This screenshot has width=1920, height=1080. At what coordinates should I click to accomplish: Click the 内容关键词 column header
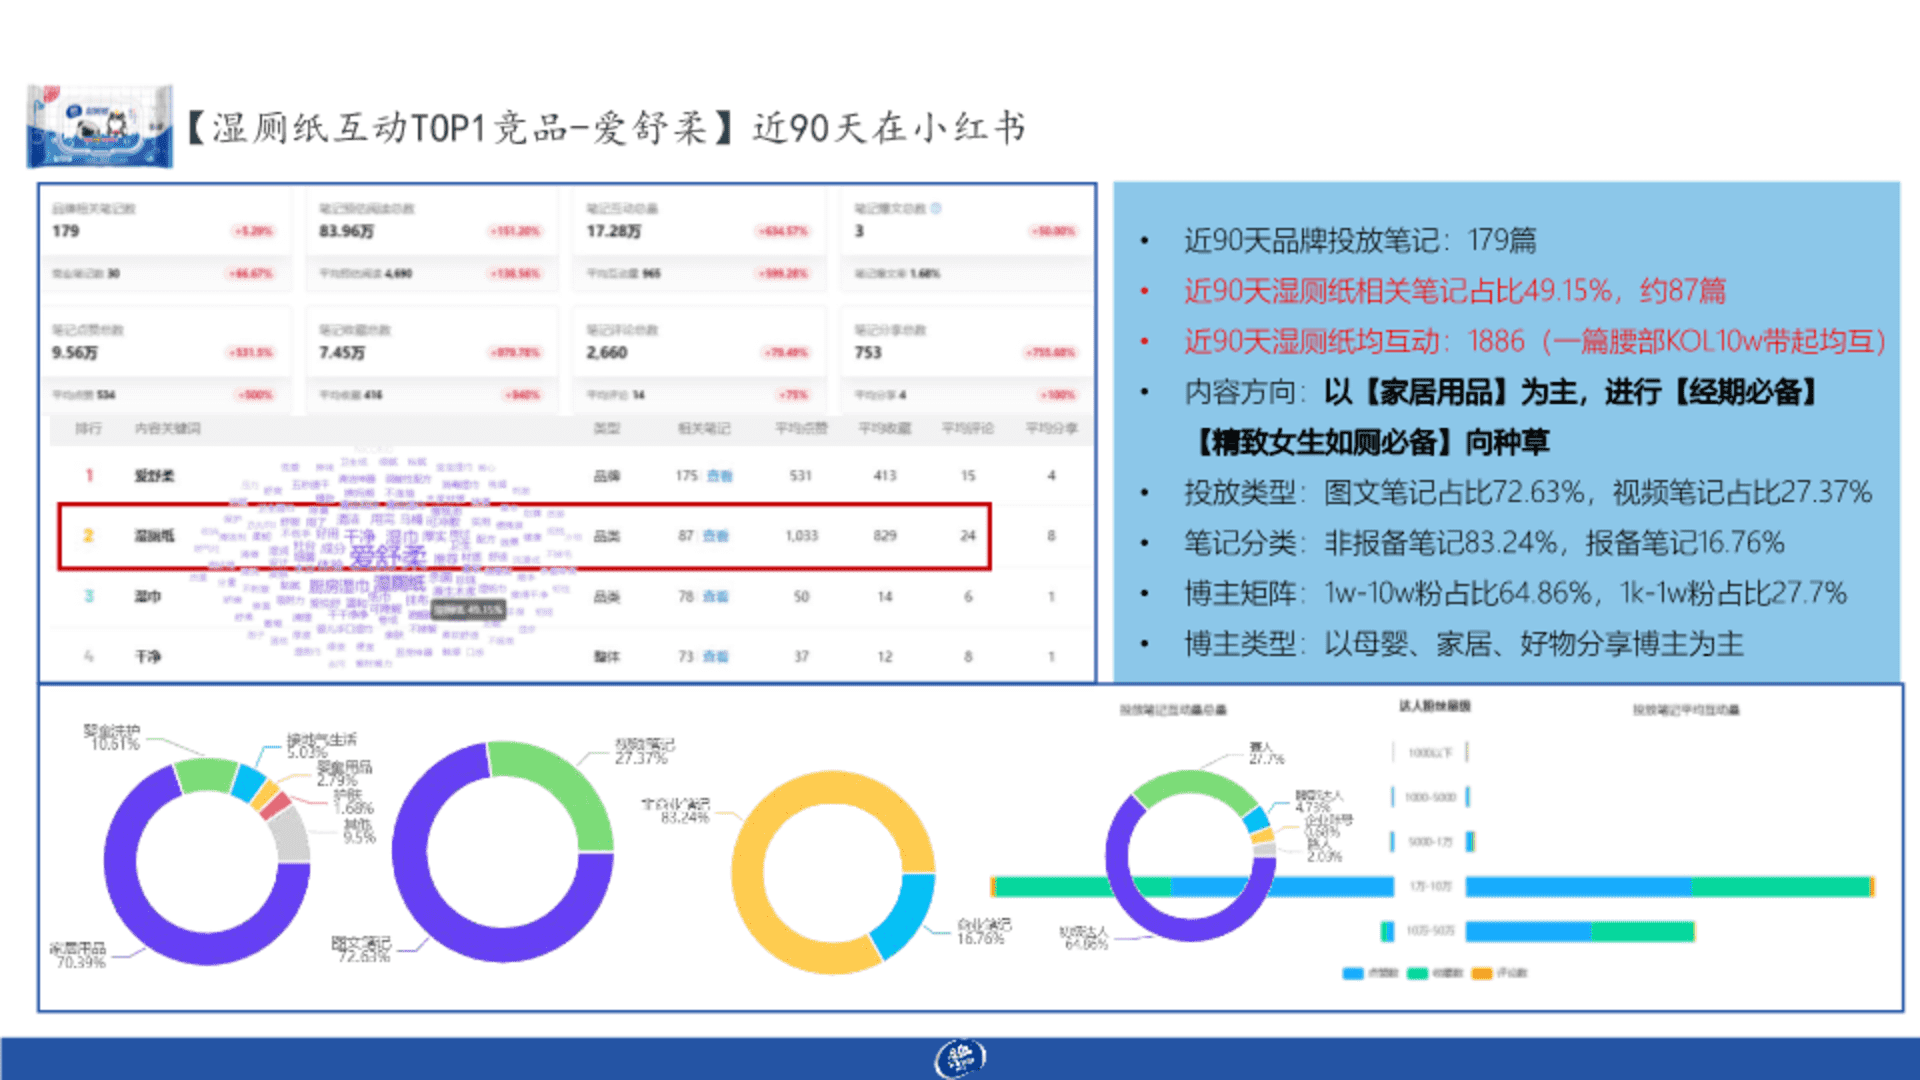pyautogui.click(x=168, y=429)
